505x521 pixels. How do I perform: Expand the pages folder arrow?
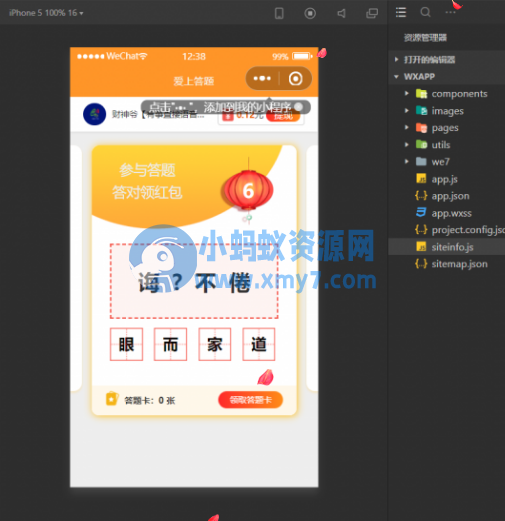[406, 128]
